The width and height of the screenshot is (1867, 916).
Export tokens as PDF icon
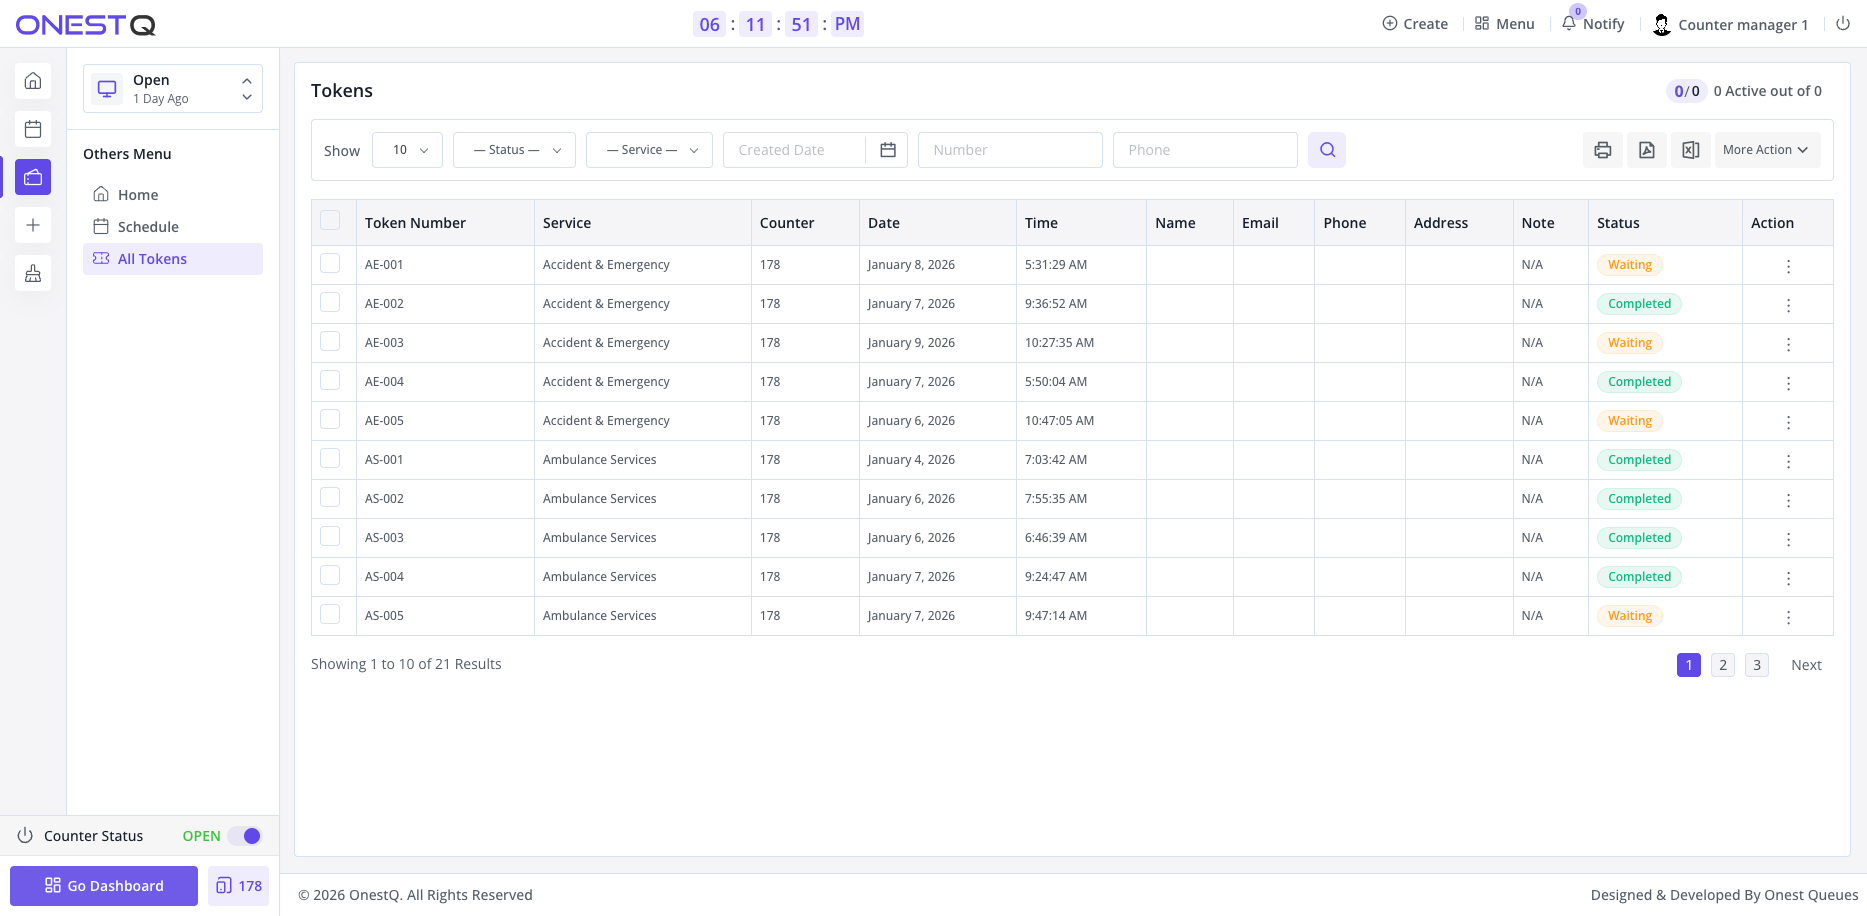[x=1647, y=150]
